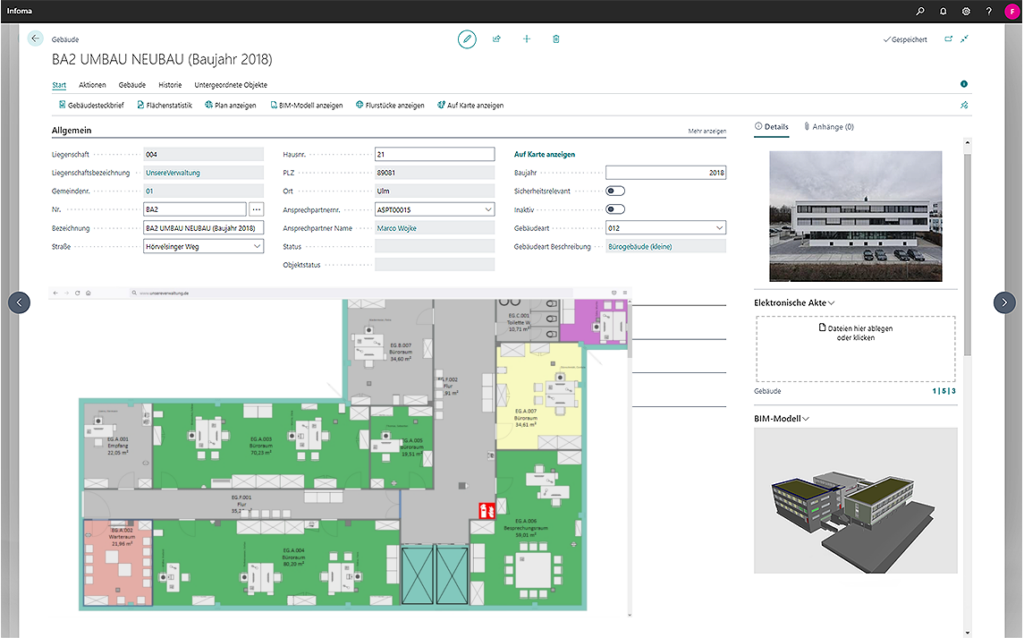Pin the action bar with the pin icon
This screenshot has height=638, width=1024.
click(963, 104)
